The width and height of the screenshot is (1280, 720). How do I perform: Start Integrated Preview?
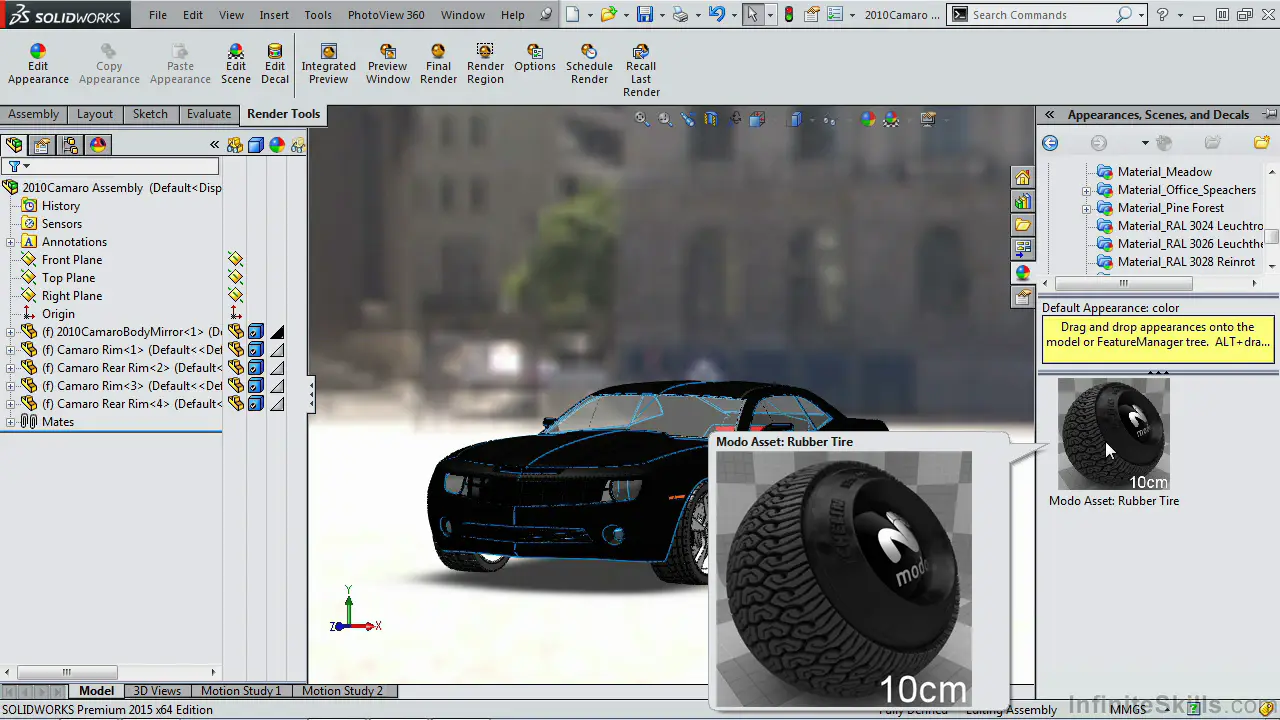pyautogui.click(x=328, y=65)
